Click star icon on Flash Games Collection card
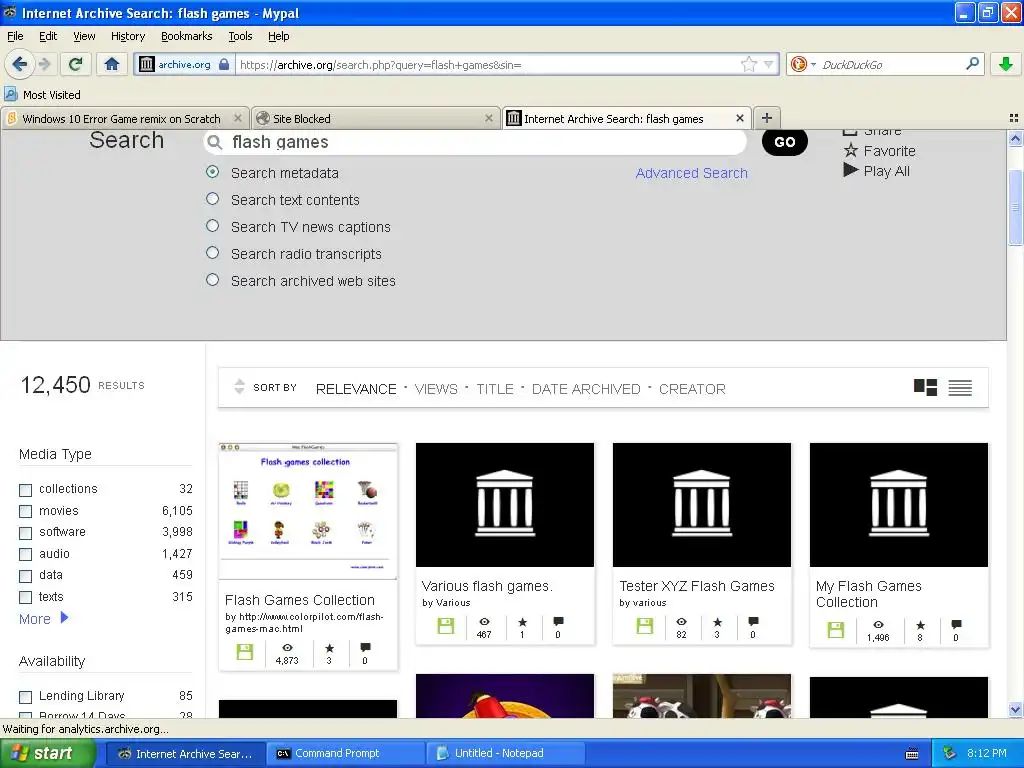 [329, 648]
